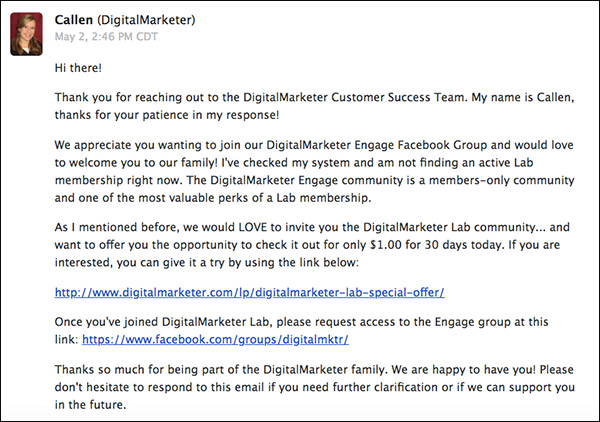
Task: Open the digitalmarketer-lab-special-offer link
Action: [x=249, y=293]
